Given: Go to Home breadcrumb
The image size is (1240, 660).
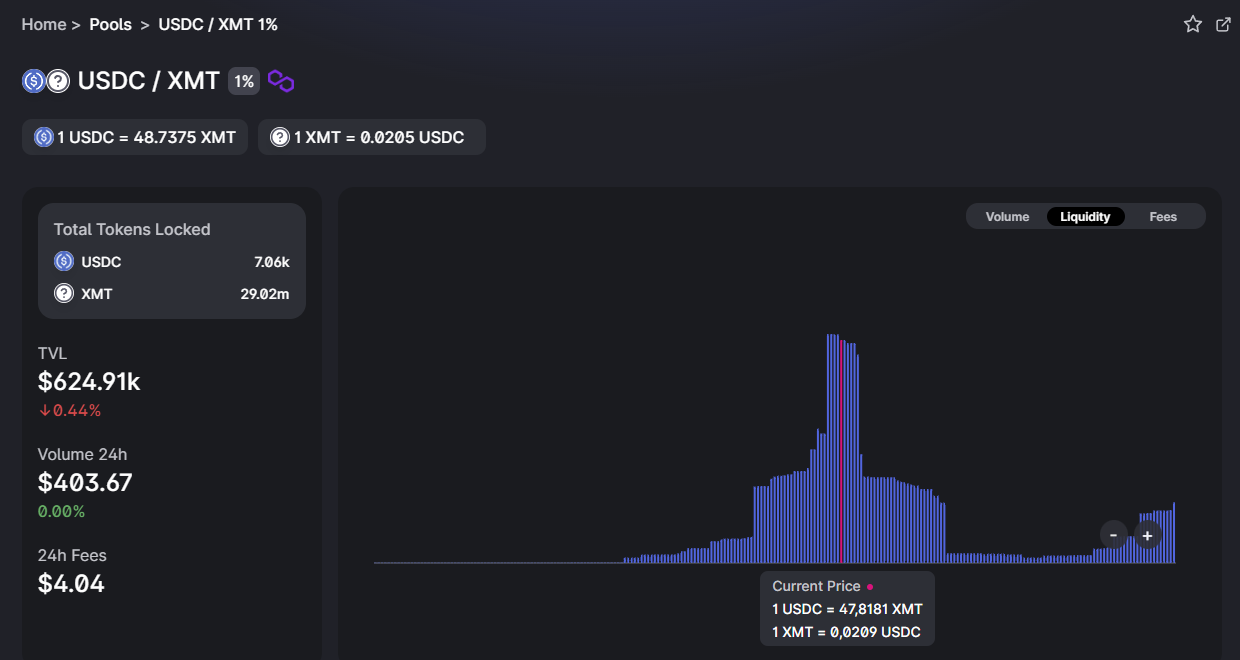Looking at the screenshot, I should 44,24.
